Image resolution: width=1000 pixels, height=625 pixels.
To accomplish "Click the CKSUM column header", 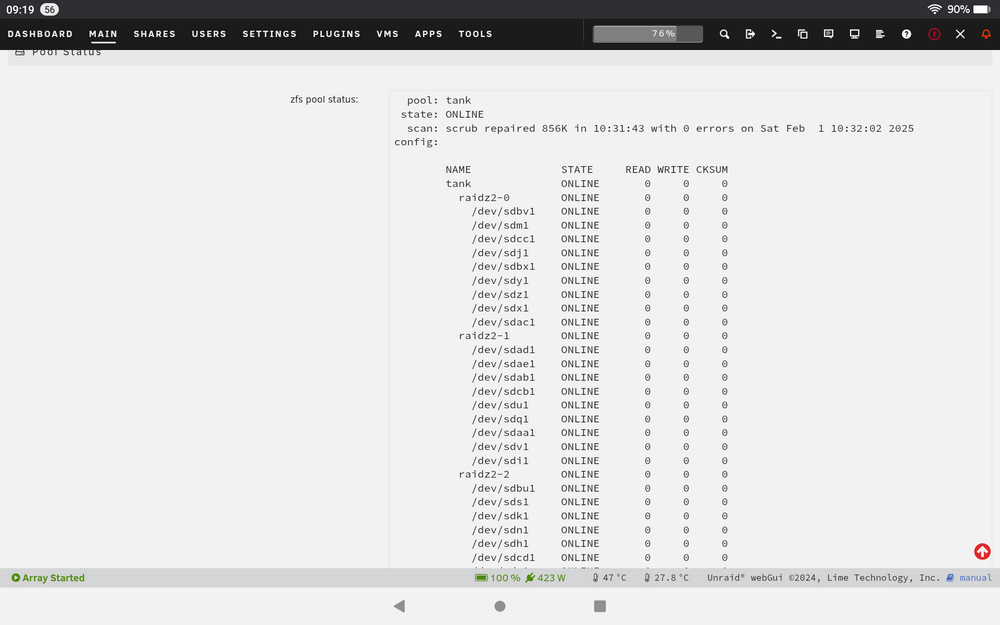I will [712, 170].
